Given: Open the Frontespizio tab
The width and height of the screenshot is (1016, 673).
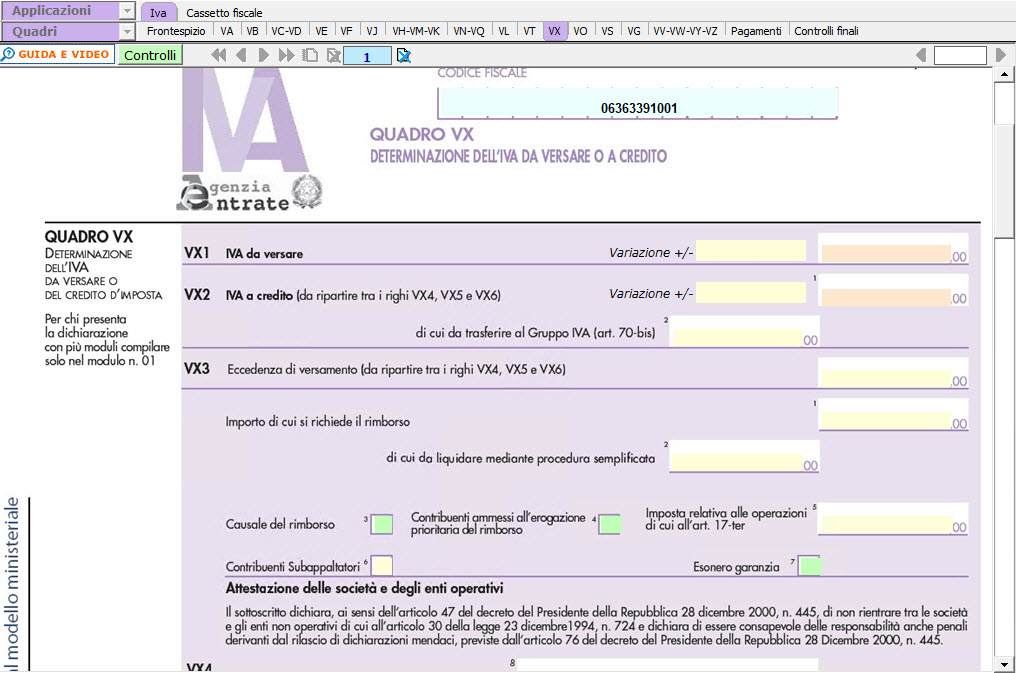Looking at the screenshot, I should click(x=176, y=31).
